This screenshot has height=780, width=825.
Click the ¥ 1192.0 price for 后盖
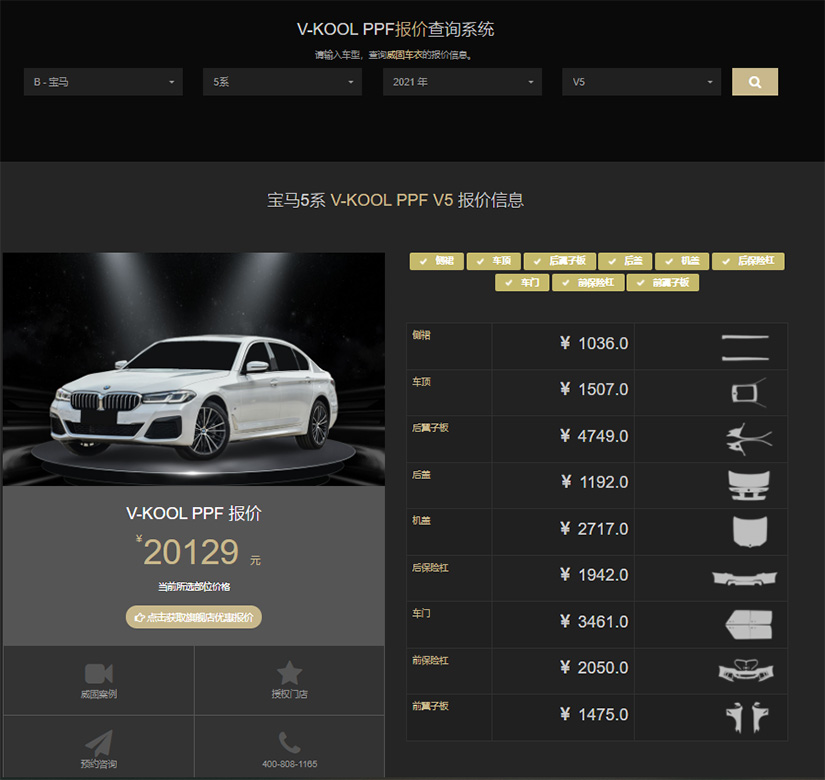[594, 482]
